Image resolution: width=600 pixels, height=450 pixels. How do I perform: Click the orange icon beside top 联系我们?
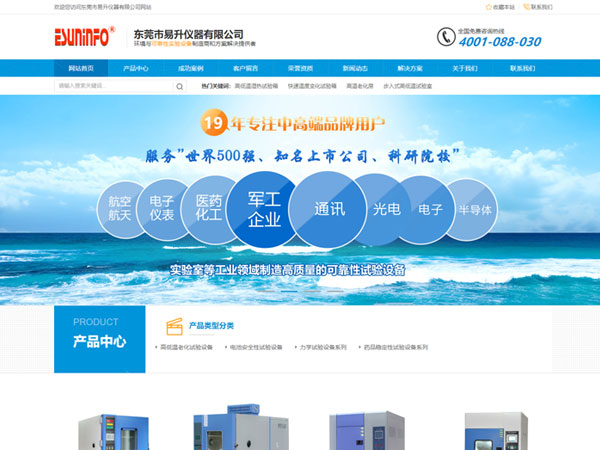point(526,7)
